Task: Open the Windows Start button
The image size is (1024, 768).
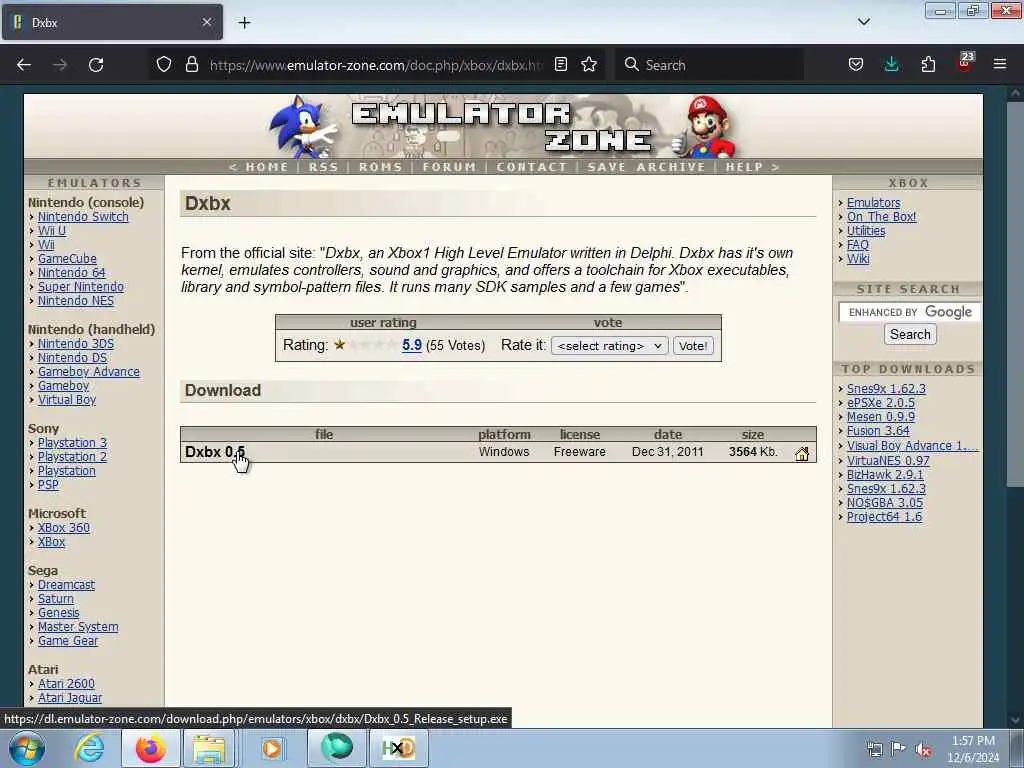Action: click(x=27, y=748)
